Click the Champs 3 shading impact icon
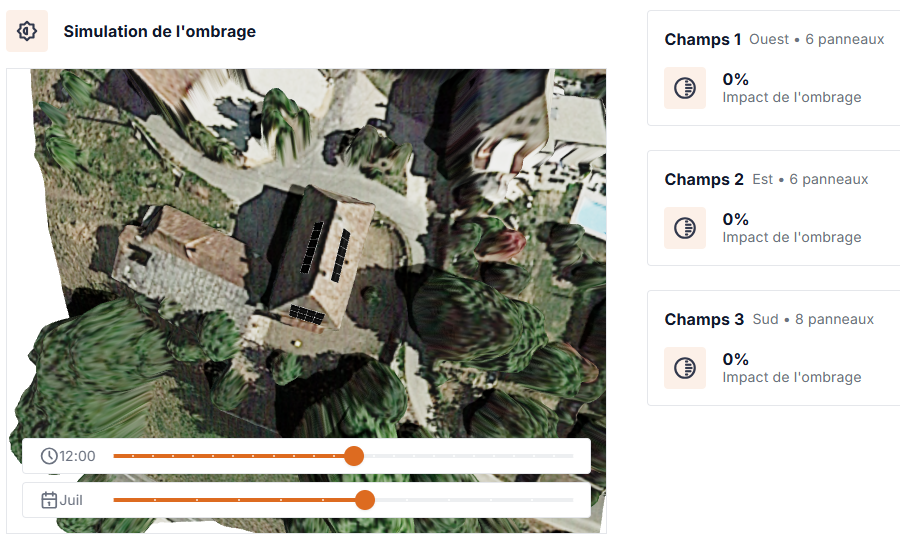Image resolution: width=900 pixels, height=546 pixels. pyautogui.click(x=685, y=368)
